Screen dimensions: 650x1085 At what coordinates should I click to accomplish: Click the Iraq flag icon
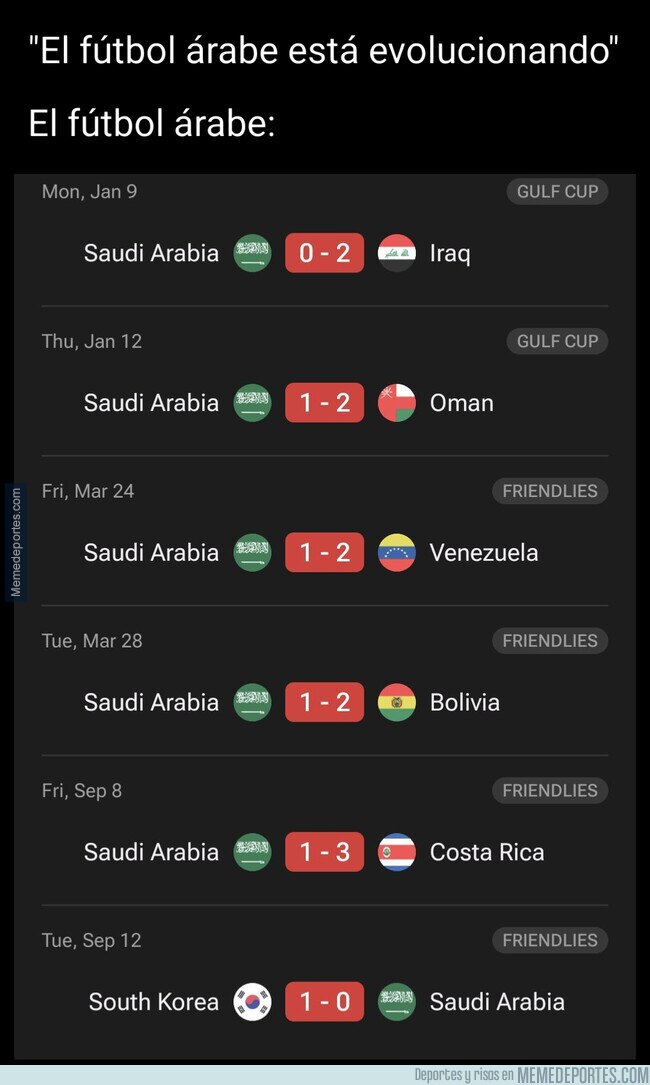coord(397,253)
